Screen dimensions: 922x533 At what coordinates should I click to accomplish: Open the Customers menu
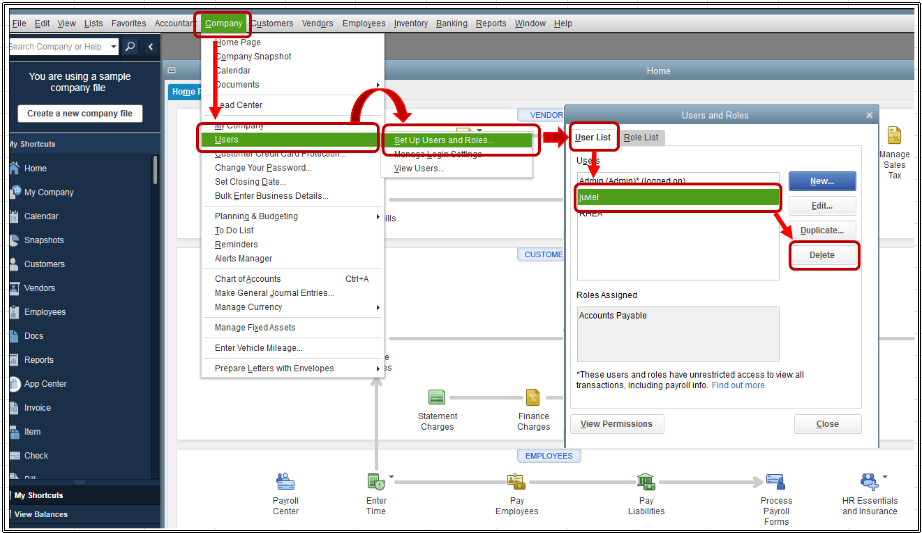click(272, 24)
